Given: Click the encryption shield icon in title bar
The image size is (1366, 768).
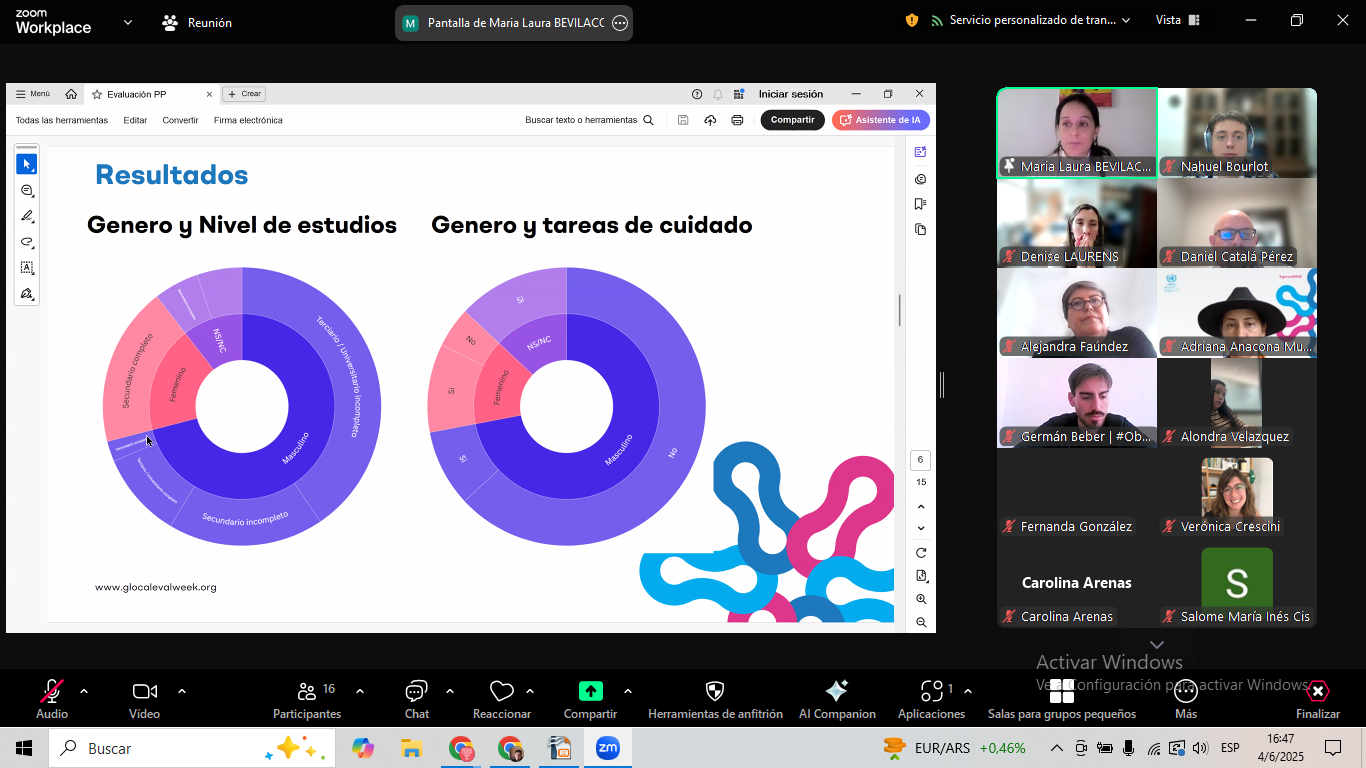Looking at the screenshot, I should (x=912, y=20).
